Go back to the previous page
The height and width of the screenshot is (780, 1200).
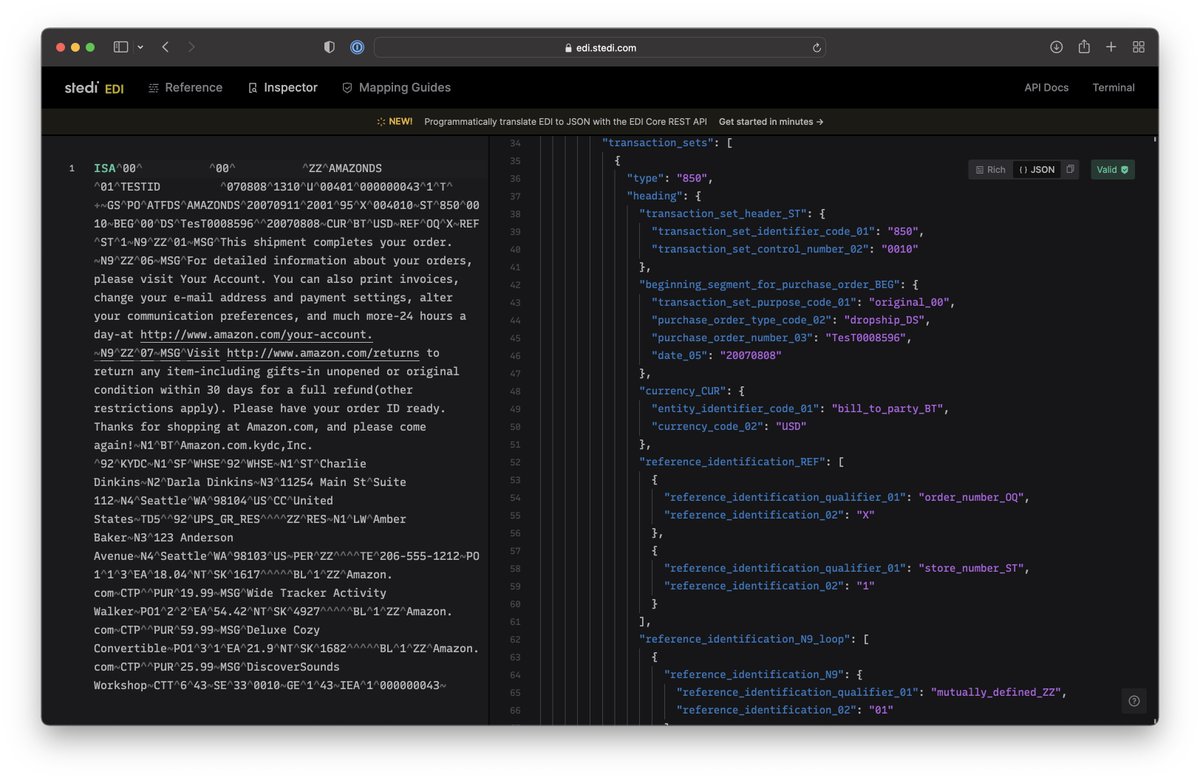point(166,47)
